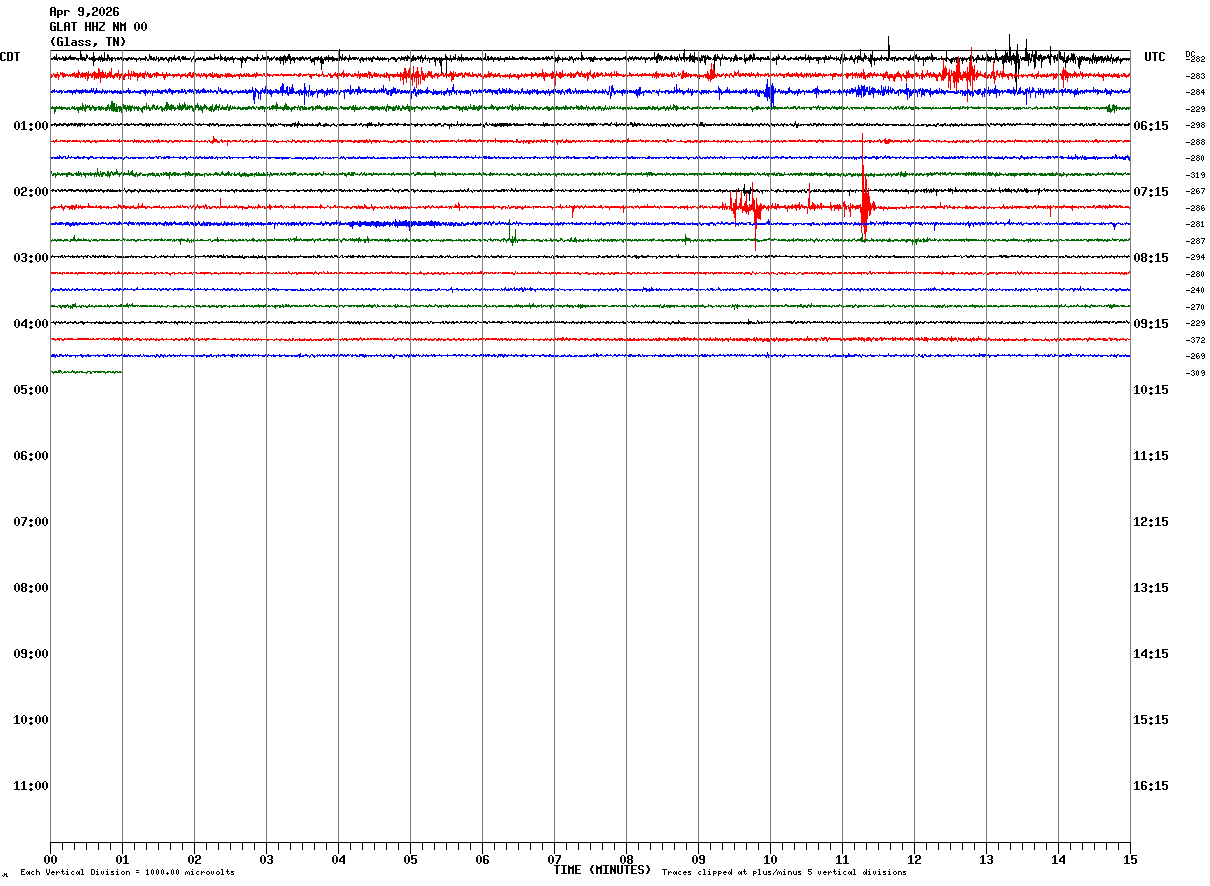The width and height of the screenshot is (1210, 886).
Task: Click the DC offset header label
Action: pos(1190,54)
